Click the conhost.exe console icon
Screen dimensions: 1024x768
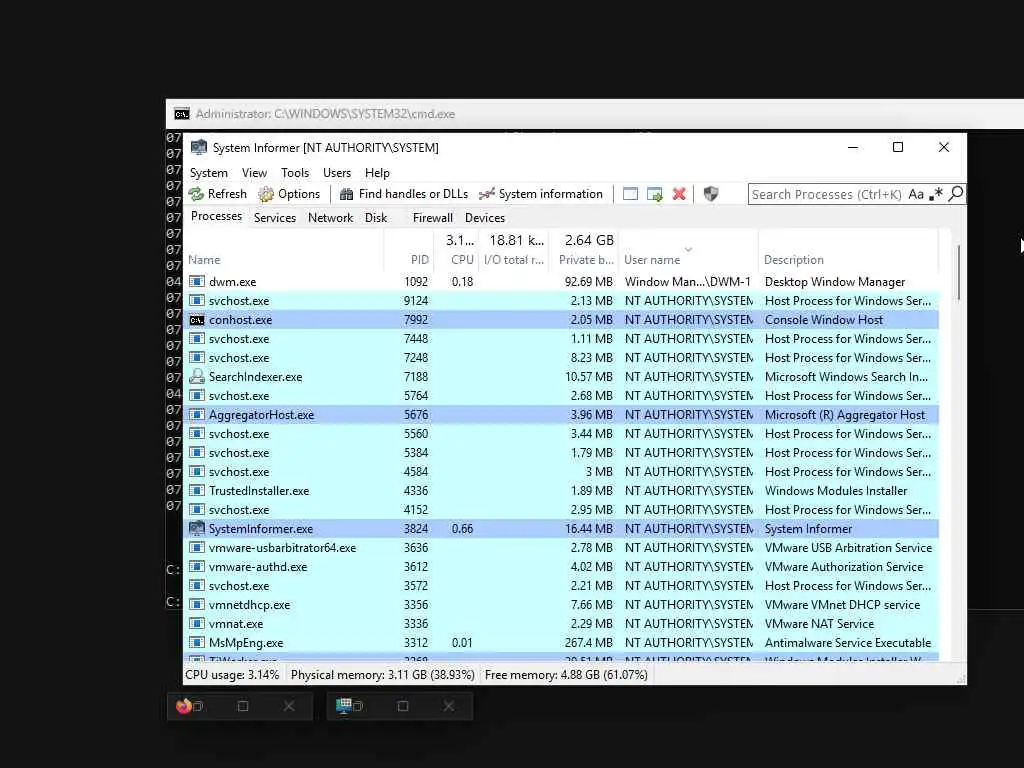[197, 320]
